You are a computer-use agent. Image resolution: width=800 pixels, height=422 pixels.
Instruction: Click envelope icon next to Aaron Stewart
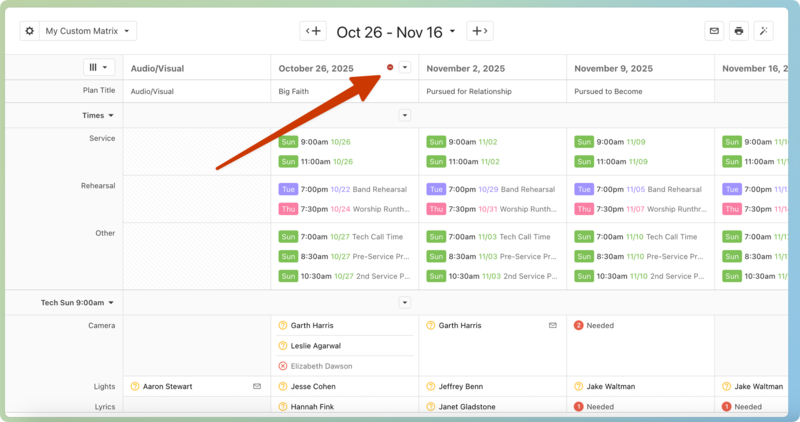pyautogui.click(x=256, y=386)
